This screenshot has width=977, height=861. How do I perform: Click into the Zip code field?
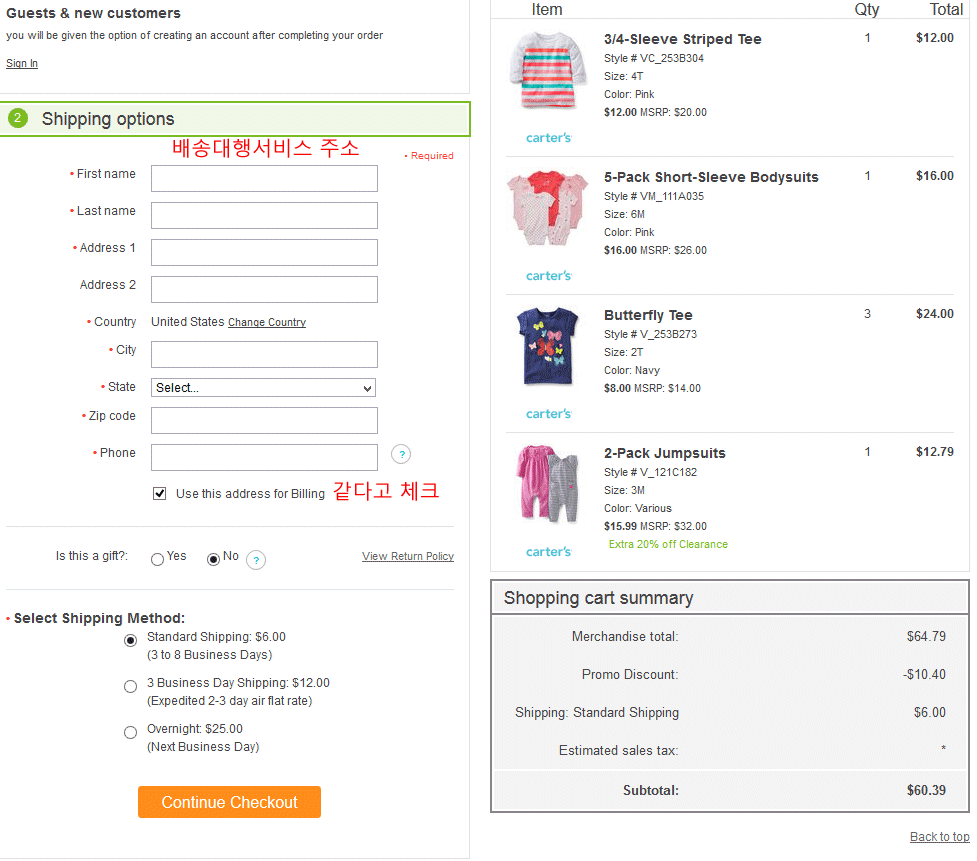264,420
